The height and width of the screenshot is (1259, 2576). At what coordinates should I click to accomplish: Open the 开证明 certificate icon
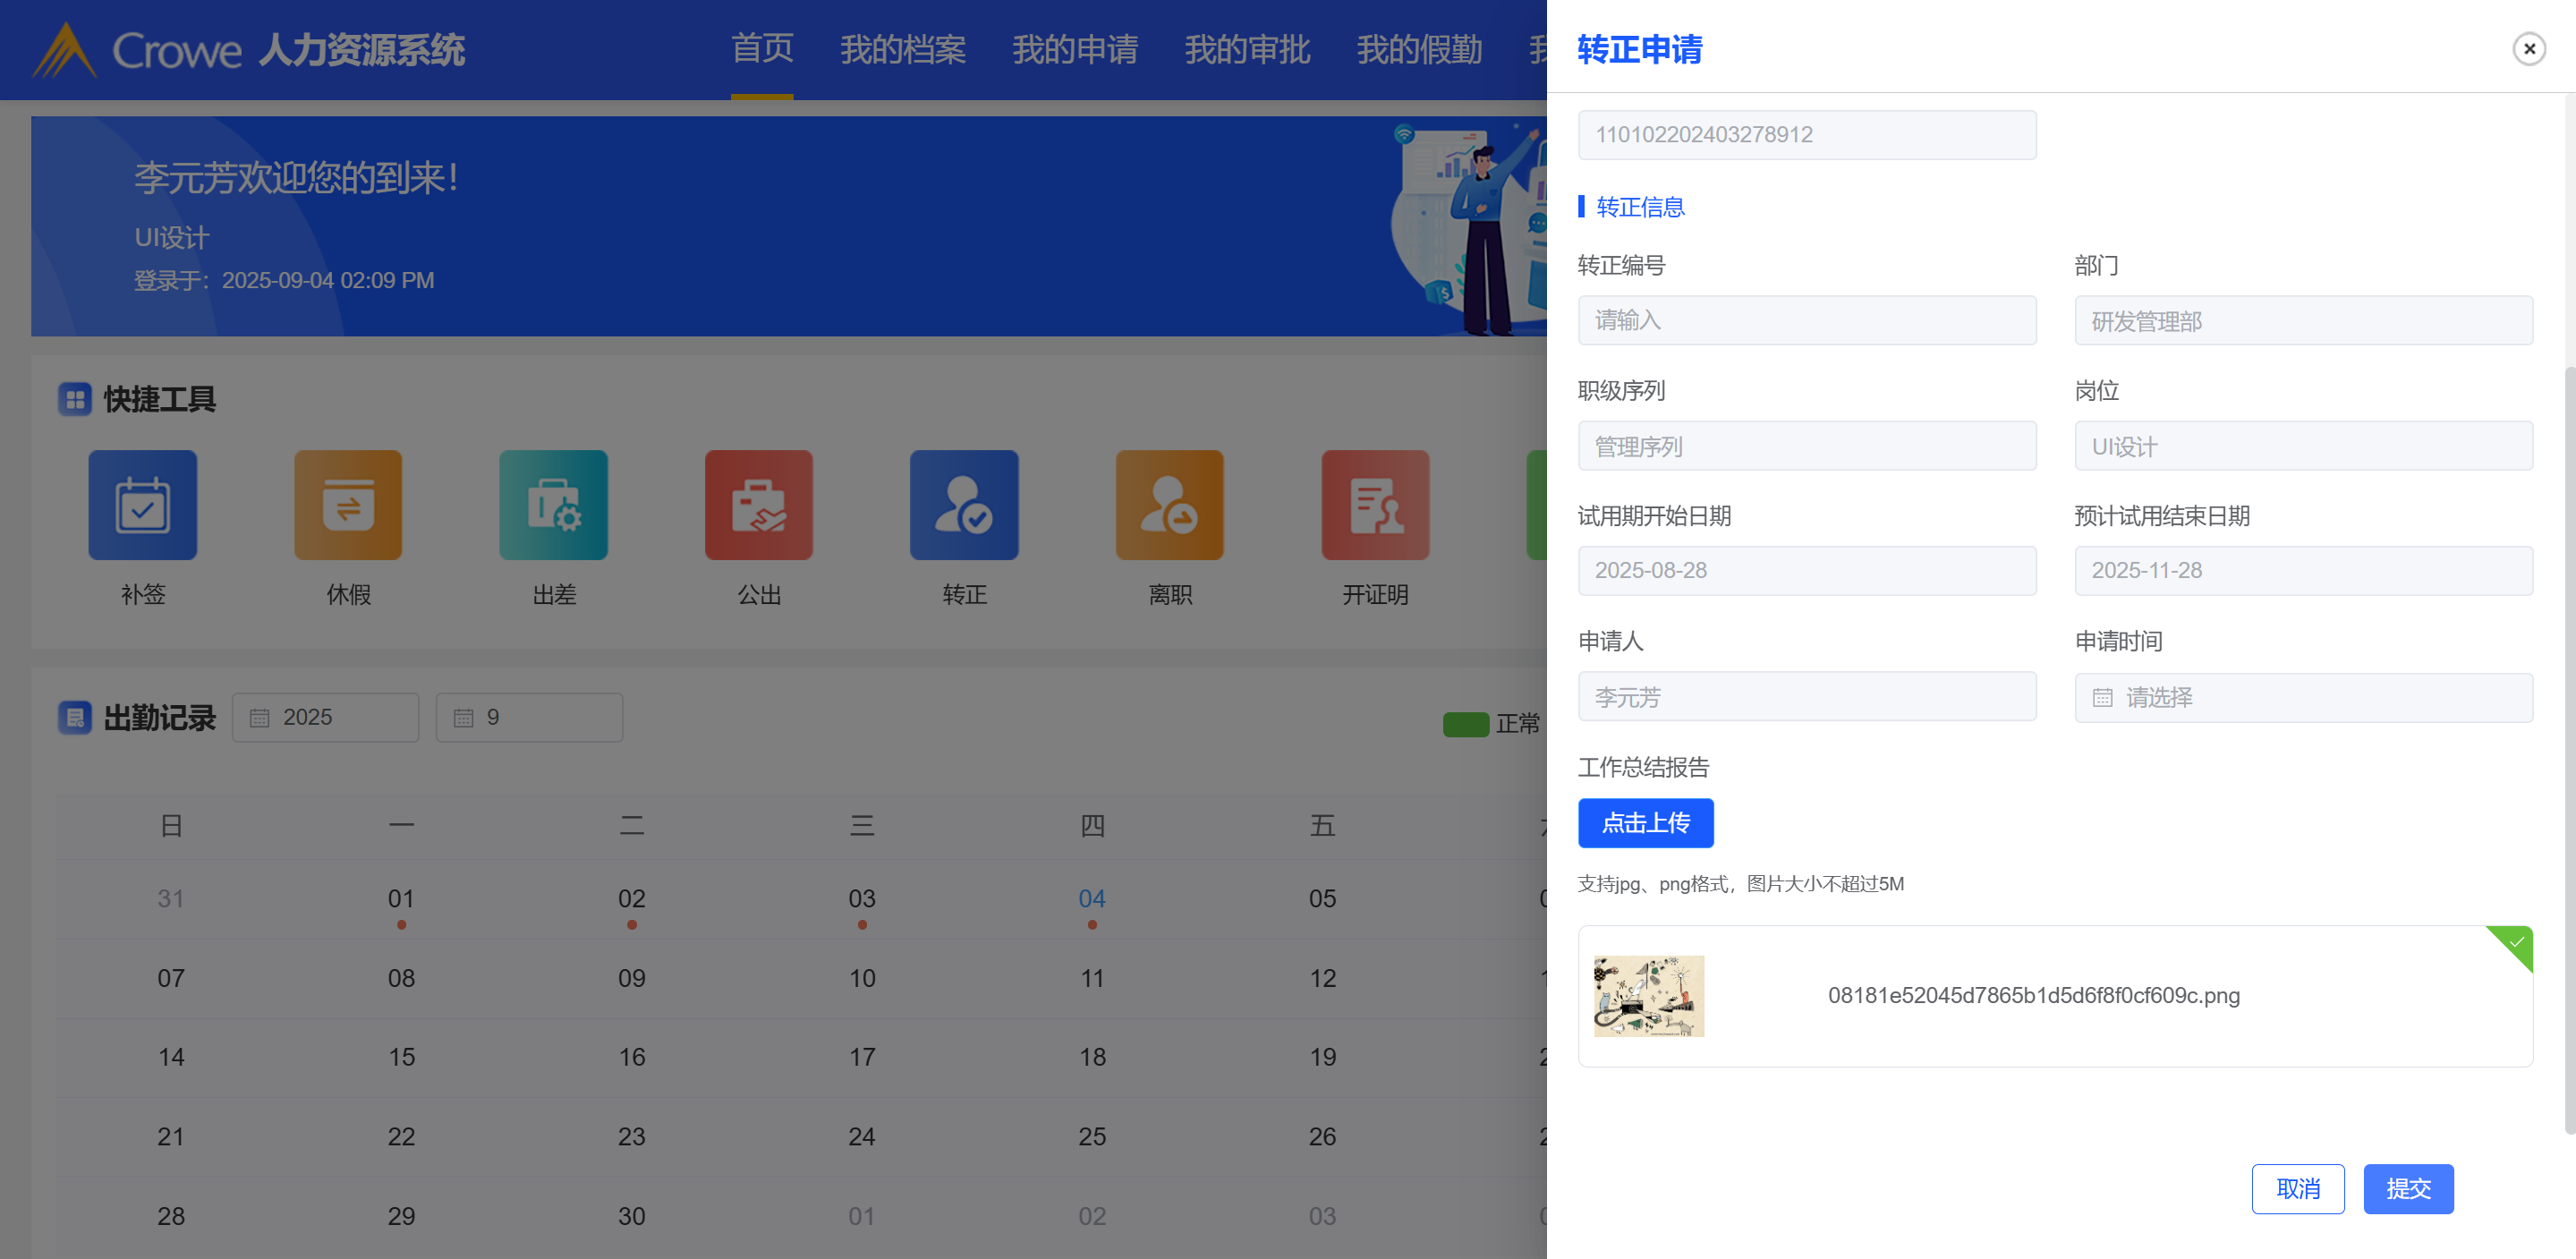click(1374, 504)
